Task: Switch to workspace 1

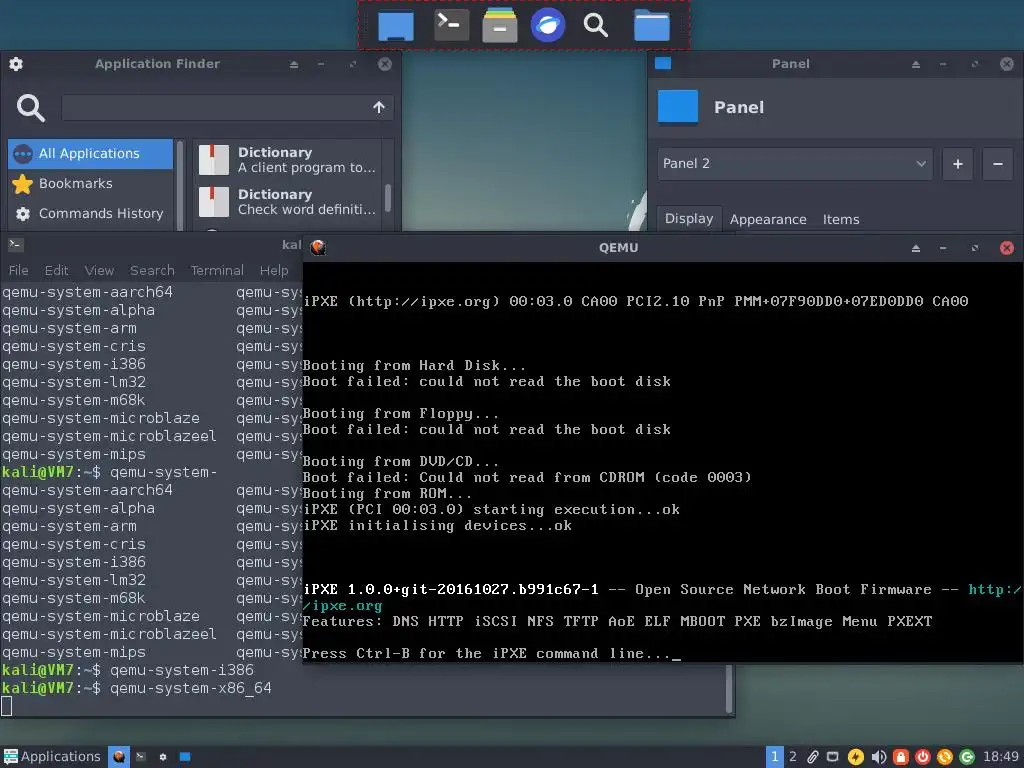Action: pos(775,756)
